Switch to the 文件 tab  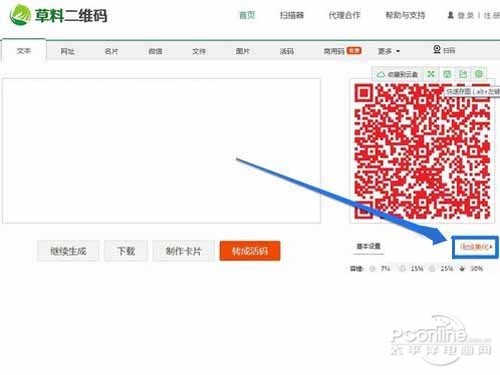pyautogui.click(x=199, y=51)
